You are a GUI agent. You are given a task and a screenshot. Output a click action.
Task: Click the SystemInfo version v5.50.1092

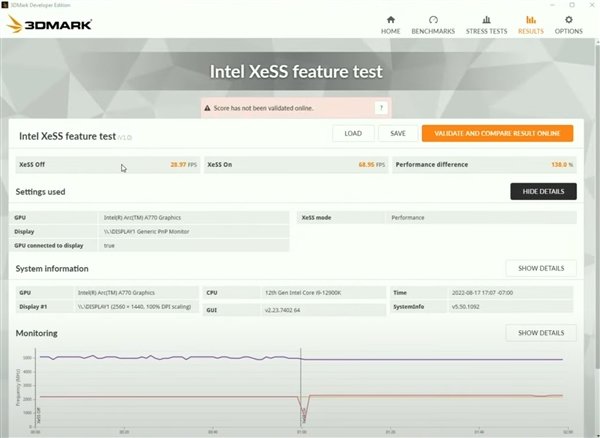coord(465,307)
